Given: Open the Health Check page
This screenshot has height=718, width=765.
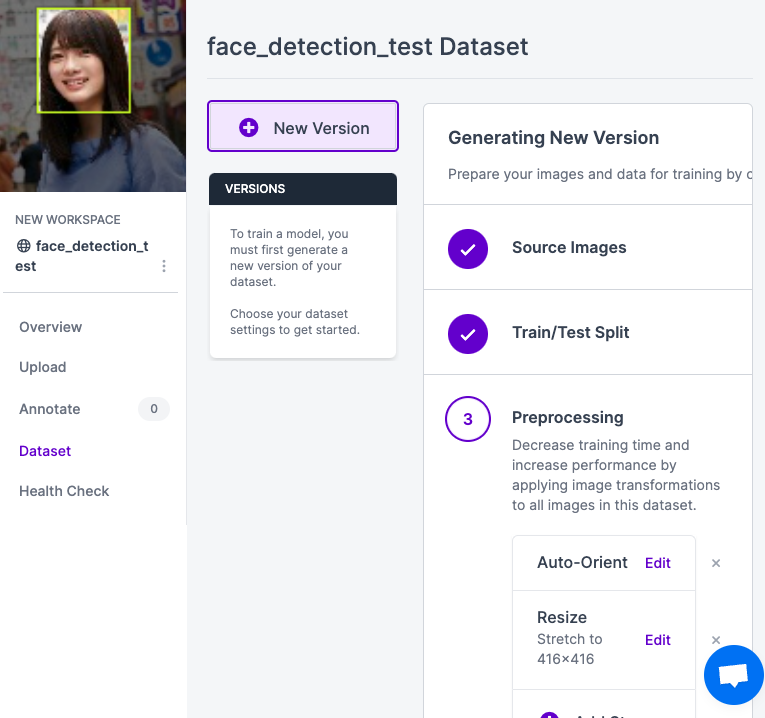Looking at the screenshot, I should click(x=64, y=491).
